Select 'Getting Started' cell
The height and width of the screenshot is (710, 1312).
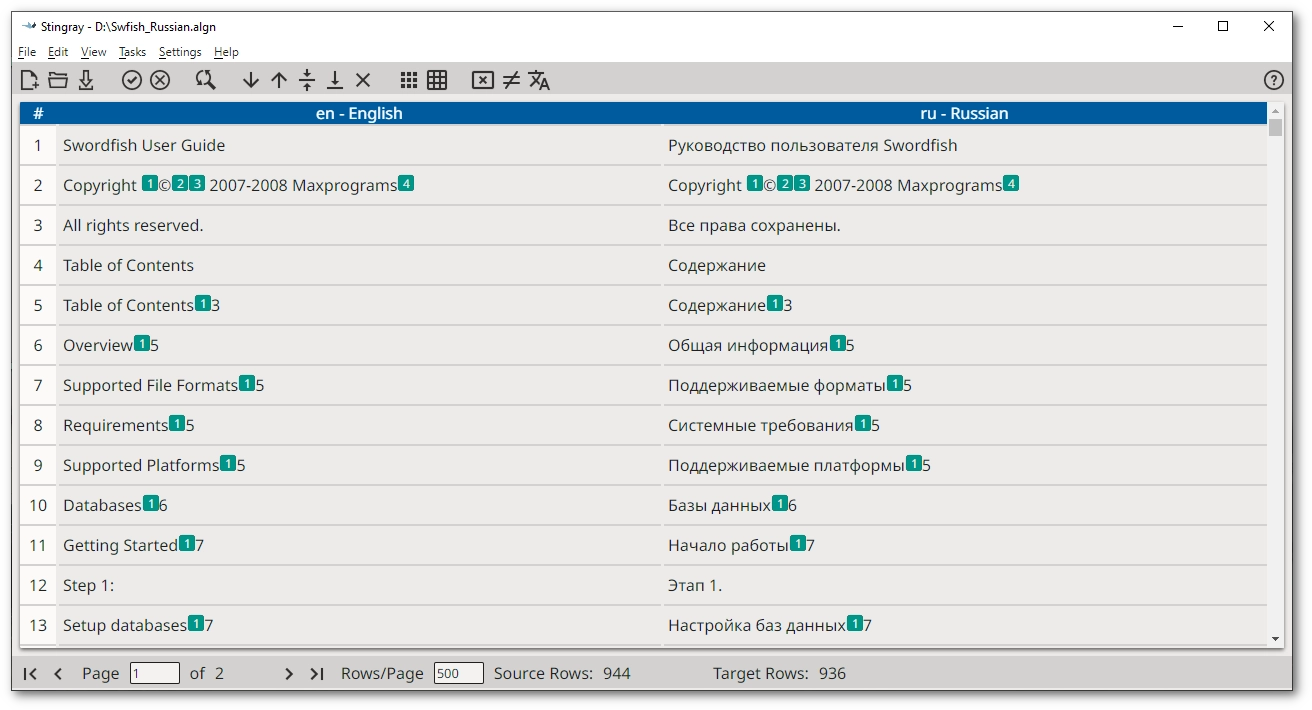[x=359, y=545]
